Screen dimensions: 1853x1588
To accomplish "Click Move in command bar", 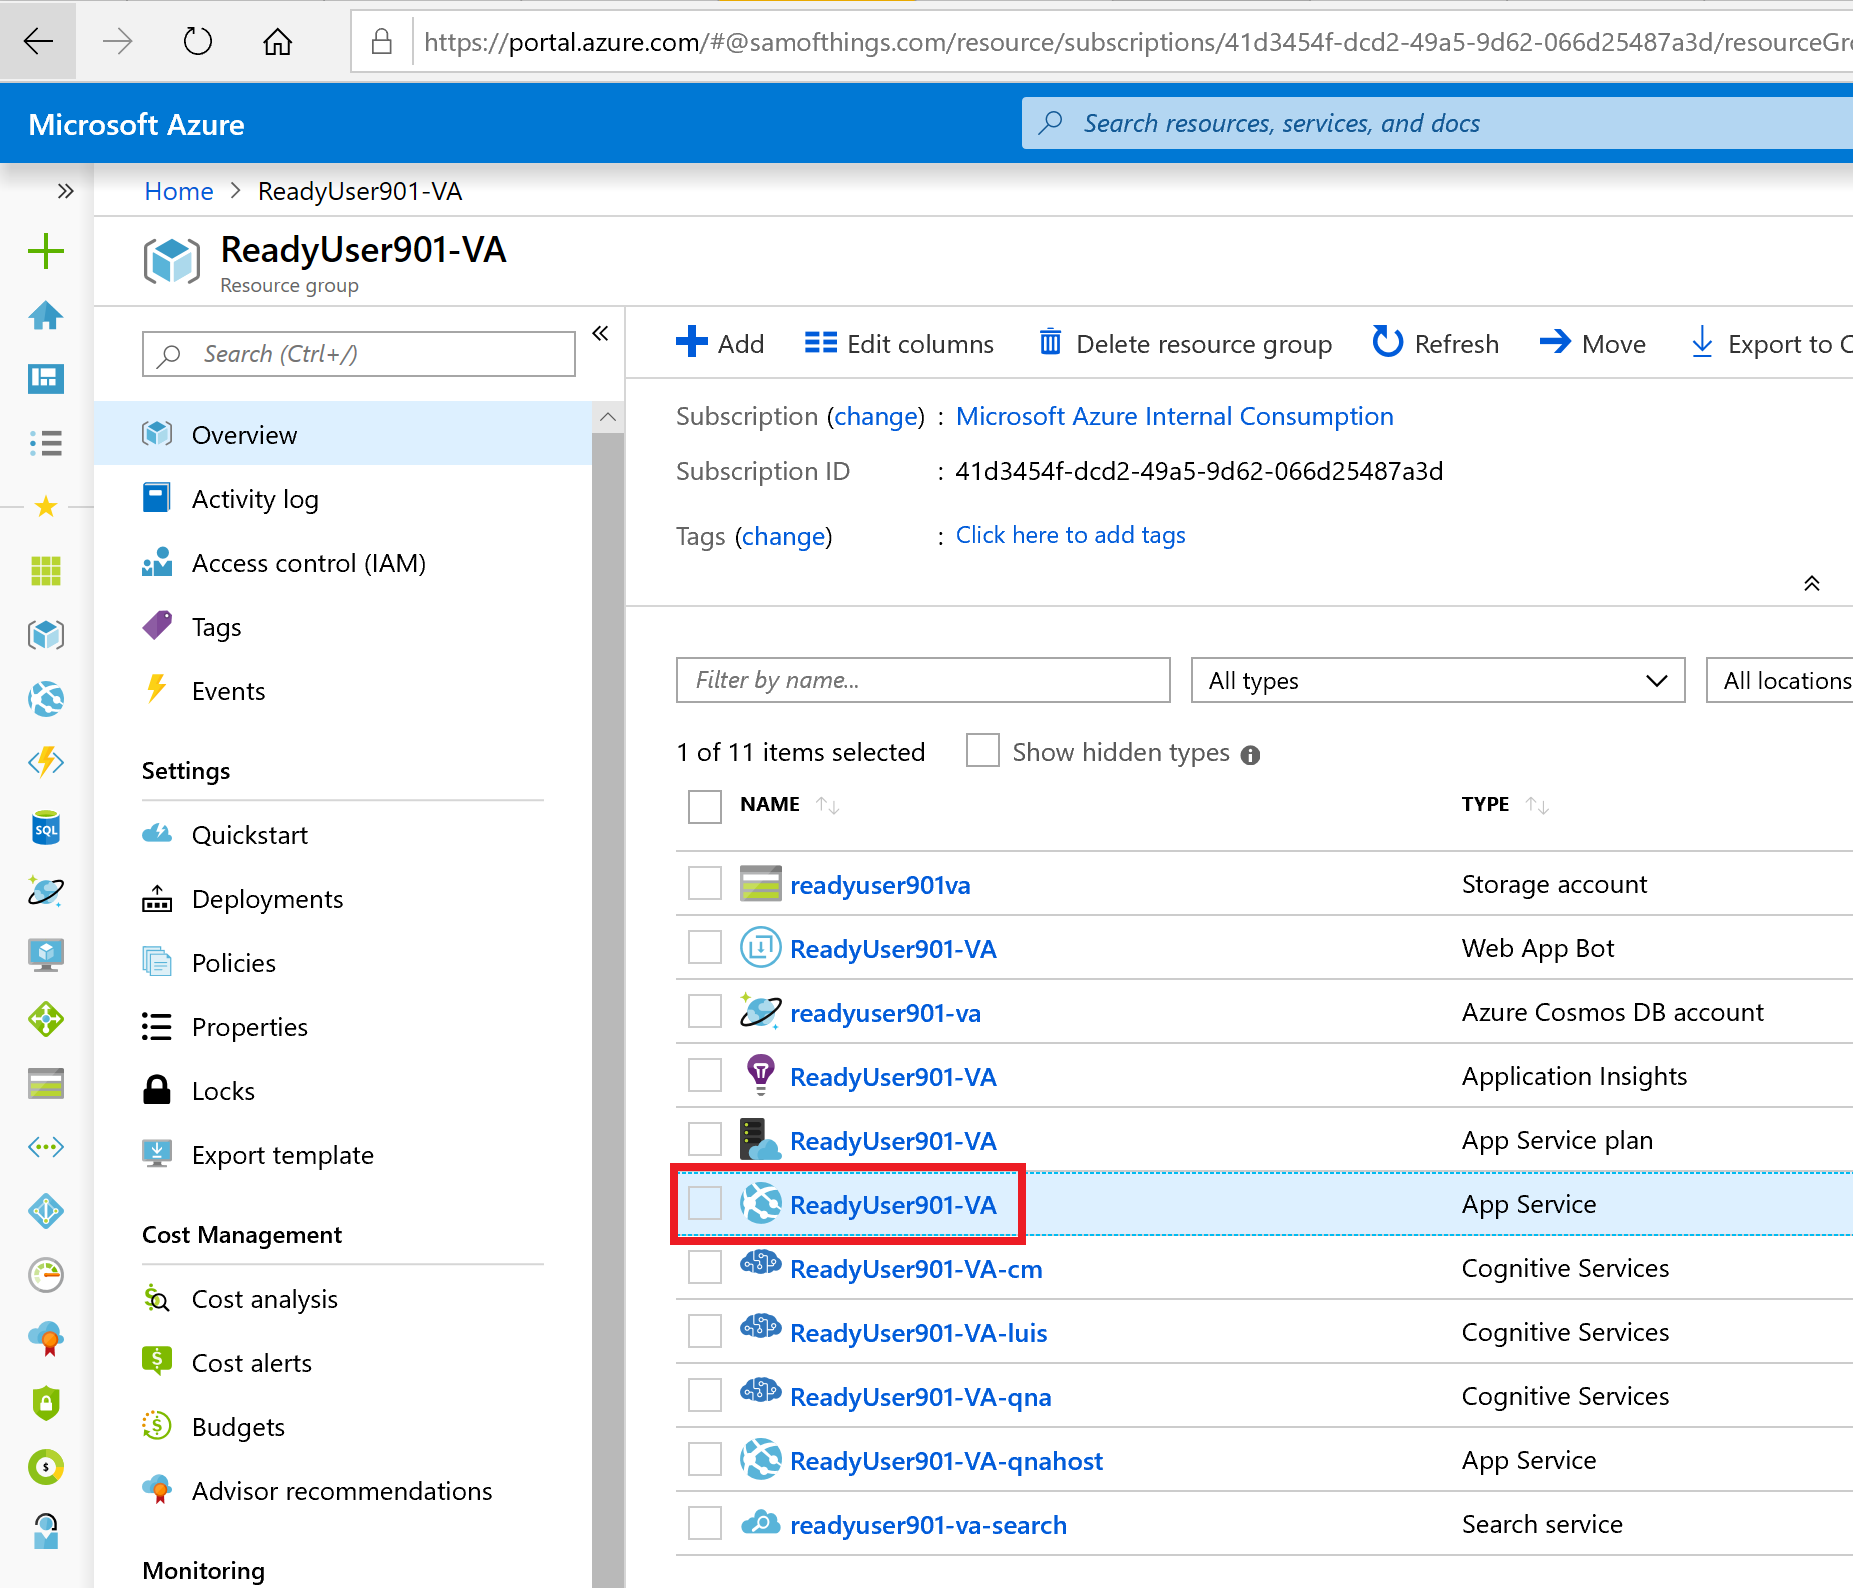I will (1593, 343).
